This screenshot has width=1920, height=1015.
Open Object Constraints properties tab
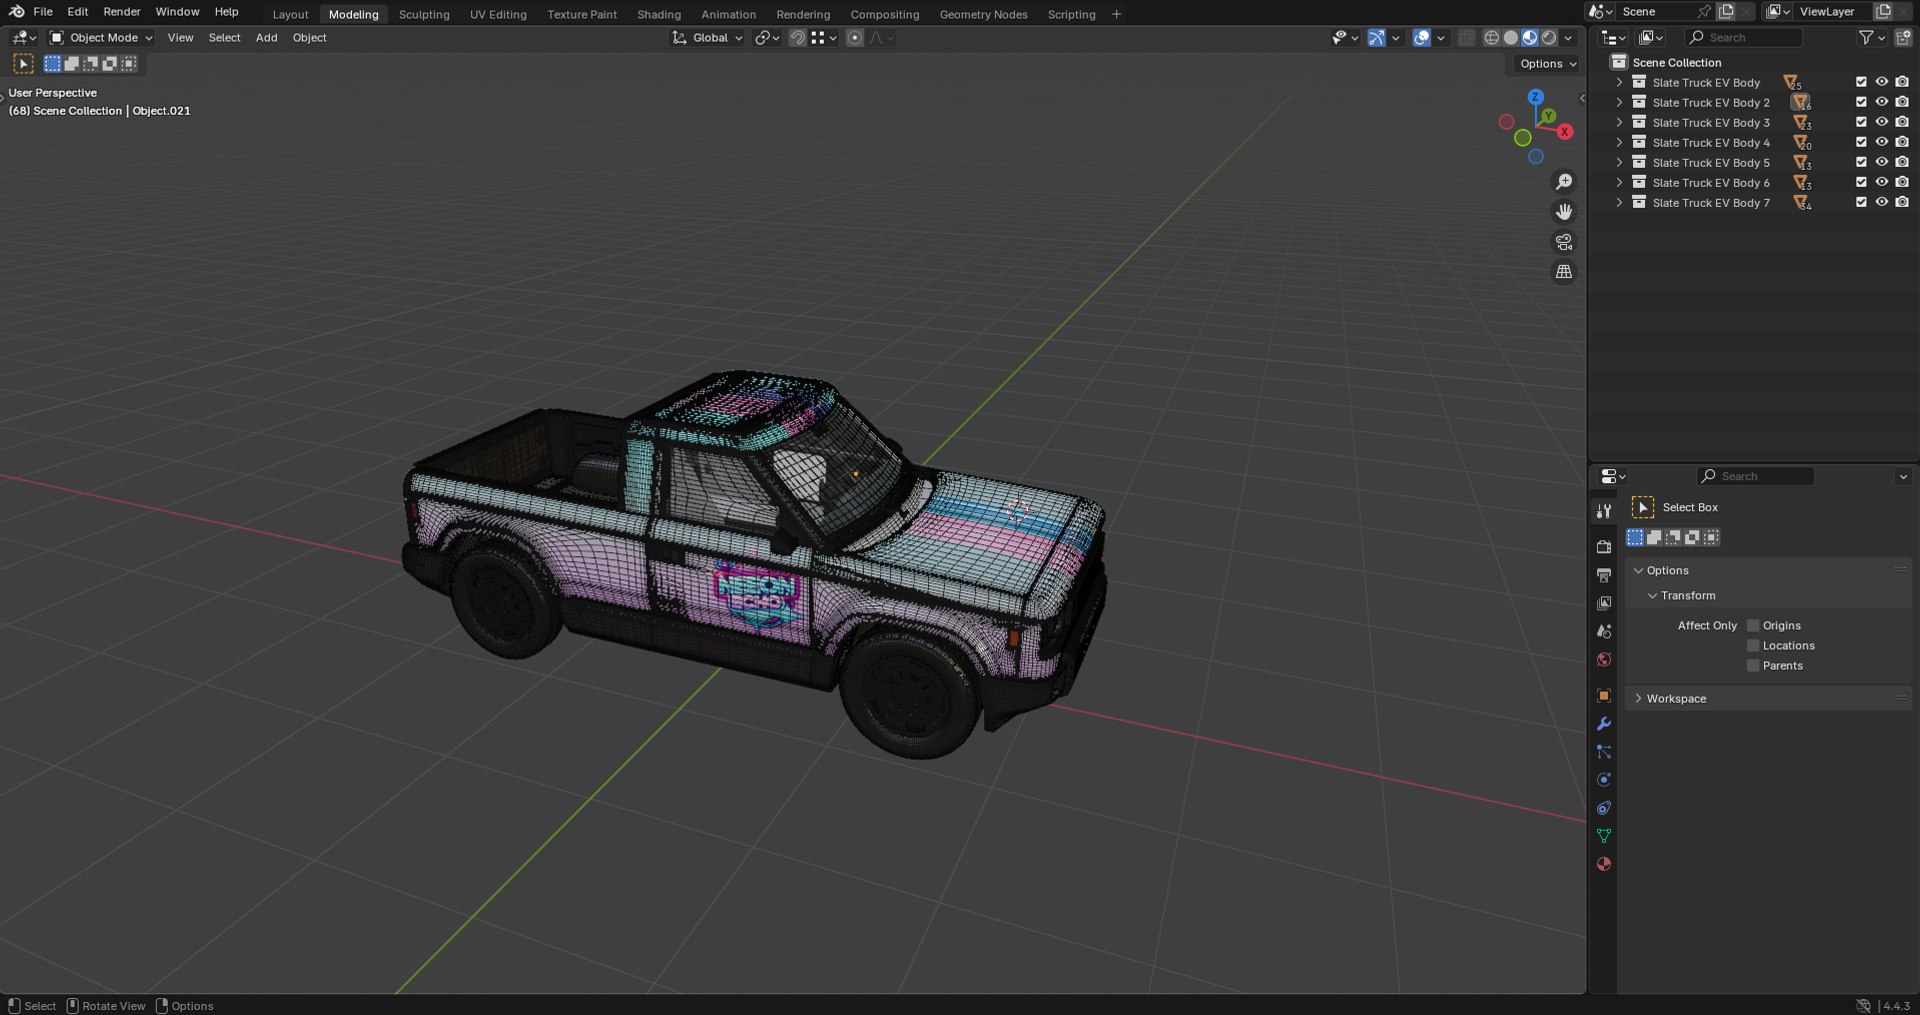(1604, 808)
